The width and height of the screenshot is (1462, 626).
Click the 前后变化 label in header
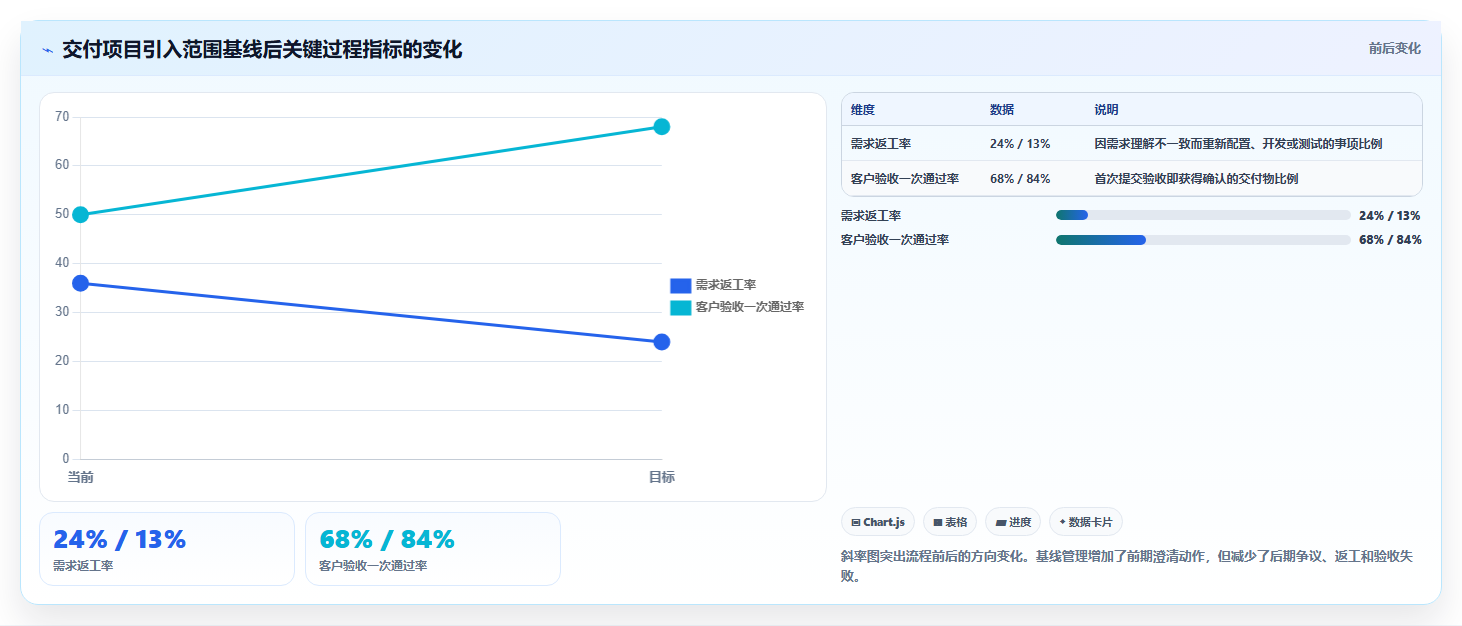point(1394,49)
